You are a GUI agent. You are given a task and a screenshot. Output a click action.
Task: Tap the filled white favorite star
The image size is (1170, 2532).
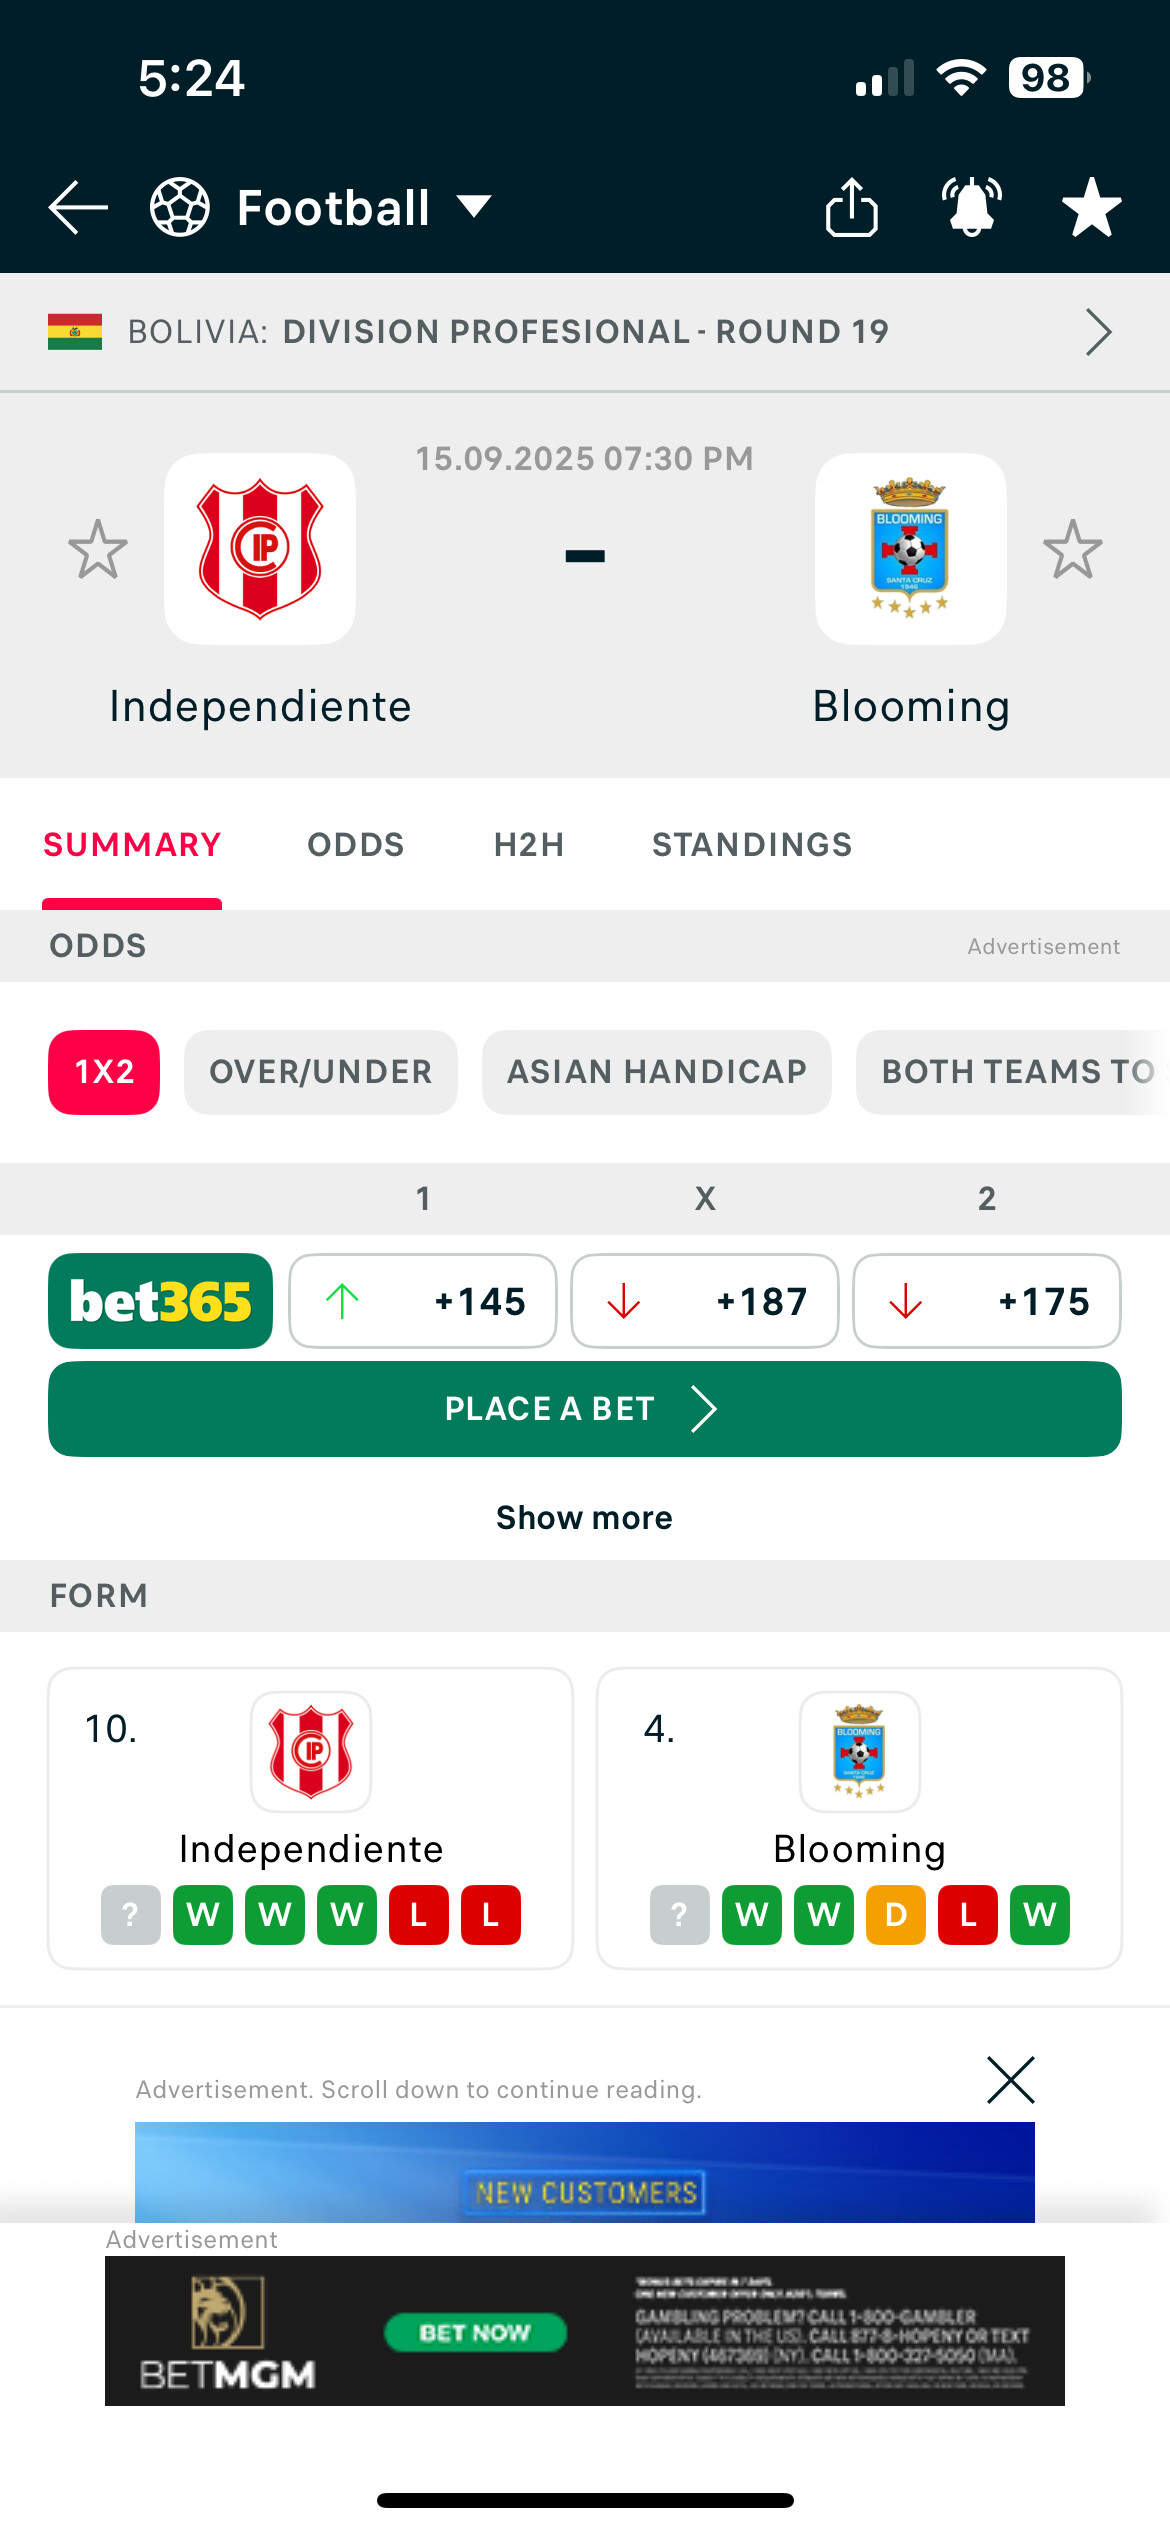(1091, 207)
